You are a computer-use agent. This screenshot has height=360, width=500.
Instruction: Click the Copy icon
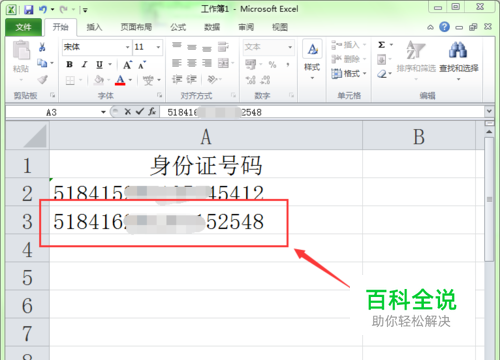point(42,63)
